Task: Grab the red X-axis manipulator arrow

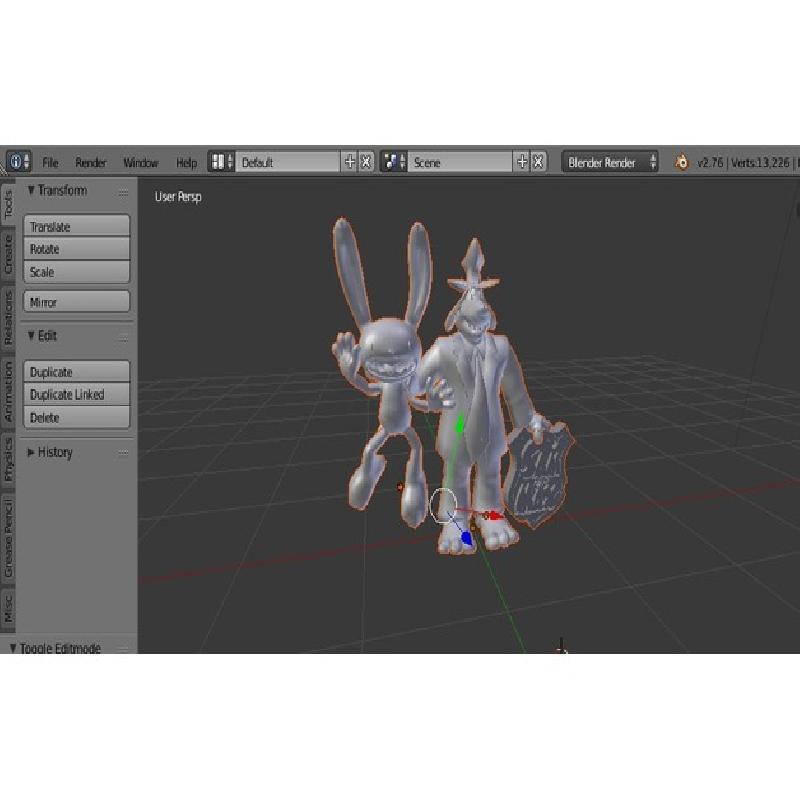Action: pyautogui.click(x=493, y=516)
